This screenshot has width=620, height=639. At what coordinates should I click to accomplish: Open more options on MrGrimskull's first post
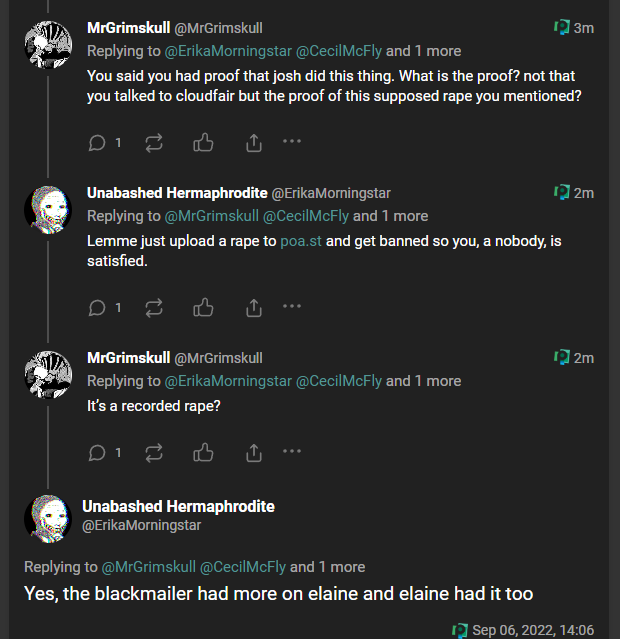pyautogui.click(x=292, y=141)
